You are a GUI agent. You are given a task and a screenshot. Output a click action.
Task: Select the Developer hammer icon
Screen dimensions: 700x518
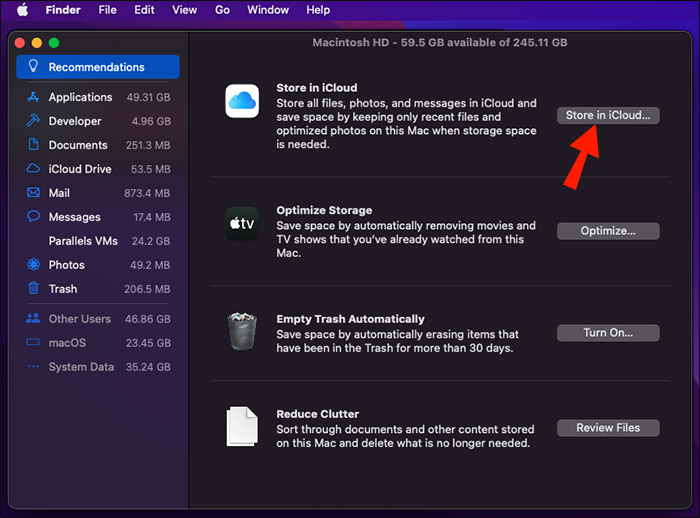pos(33,121)
